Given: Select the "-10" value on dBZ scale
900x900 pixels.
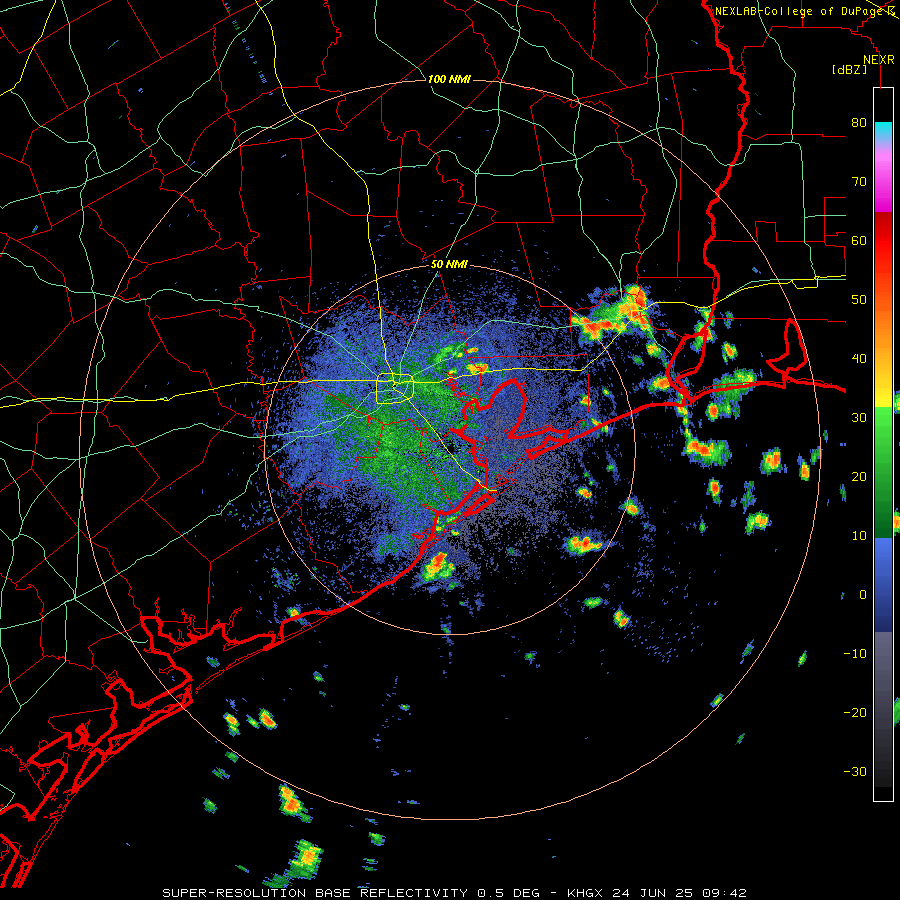Looking at the screenshot, I should (855, 654).
